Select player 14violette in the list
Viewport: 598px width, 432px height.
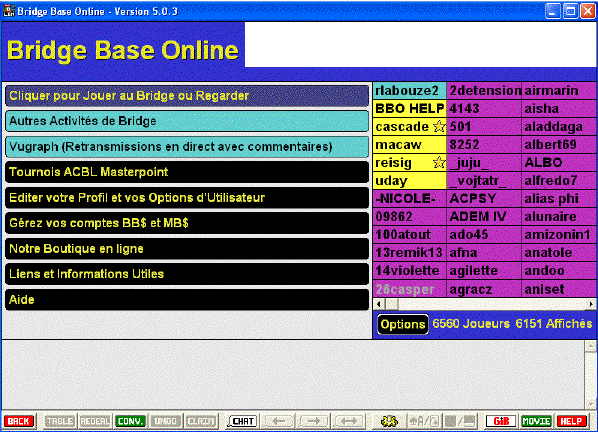[x=410, y=270]
